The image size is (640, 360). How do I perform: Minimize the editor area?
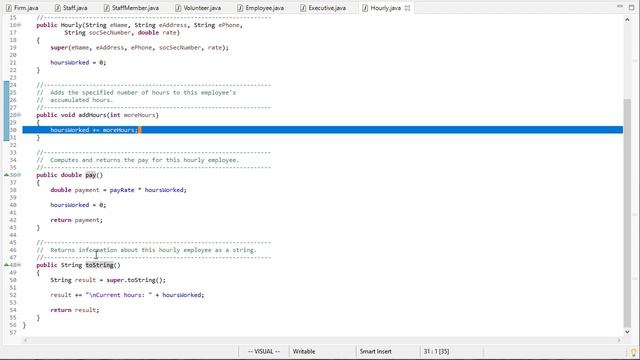[x=620, y=7]
